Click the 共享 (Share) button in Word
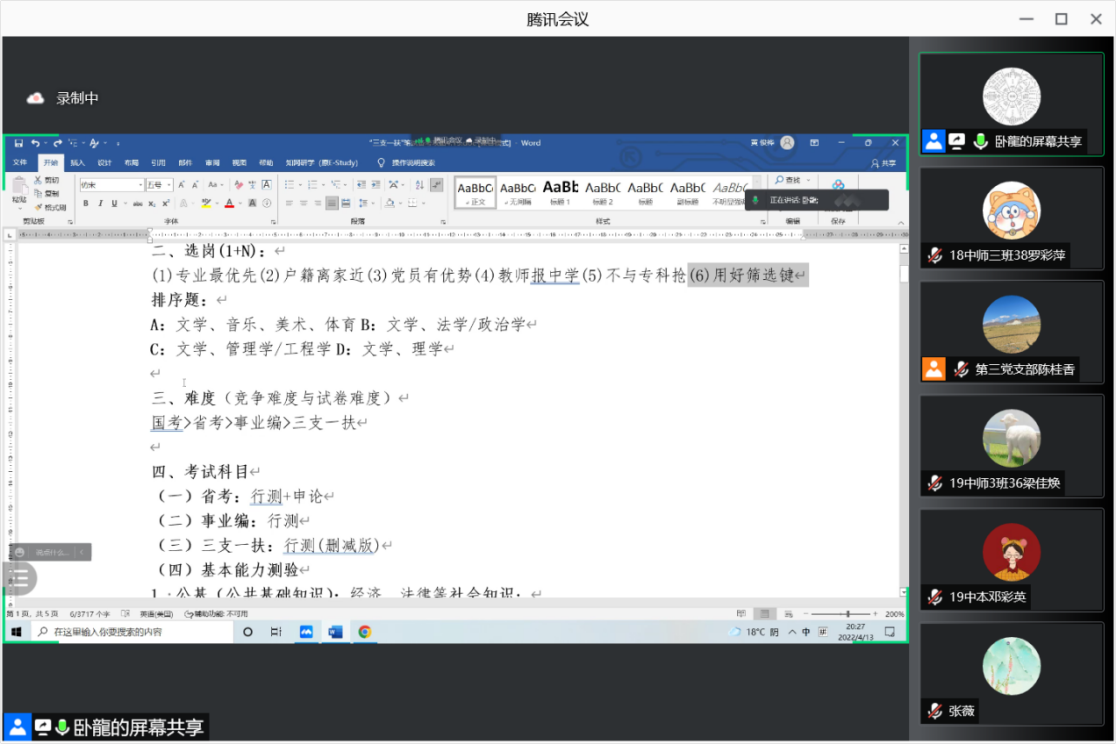This screenshot has height=744, width=1116. tap(883, 163)
